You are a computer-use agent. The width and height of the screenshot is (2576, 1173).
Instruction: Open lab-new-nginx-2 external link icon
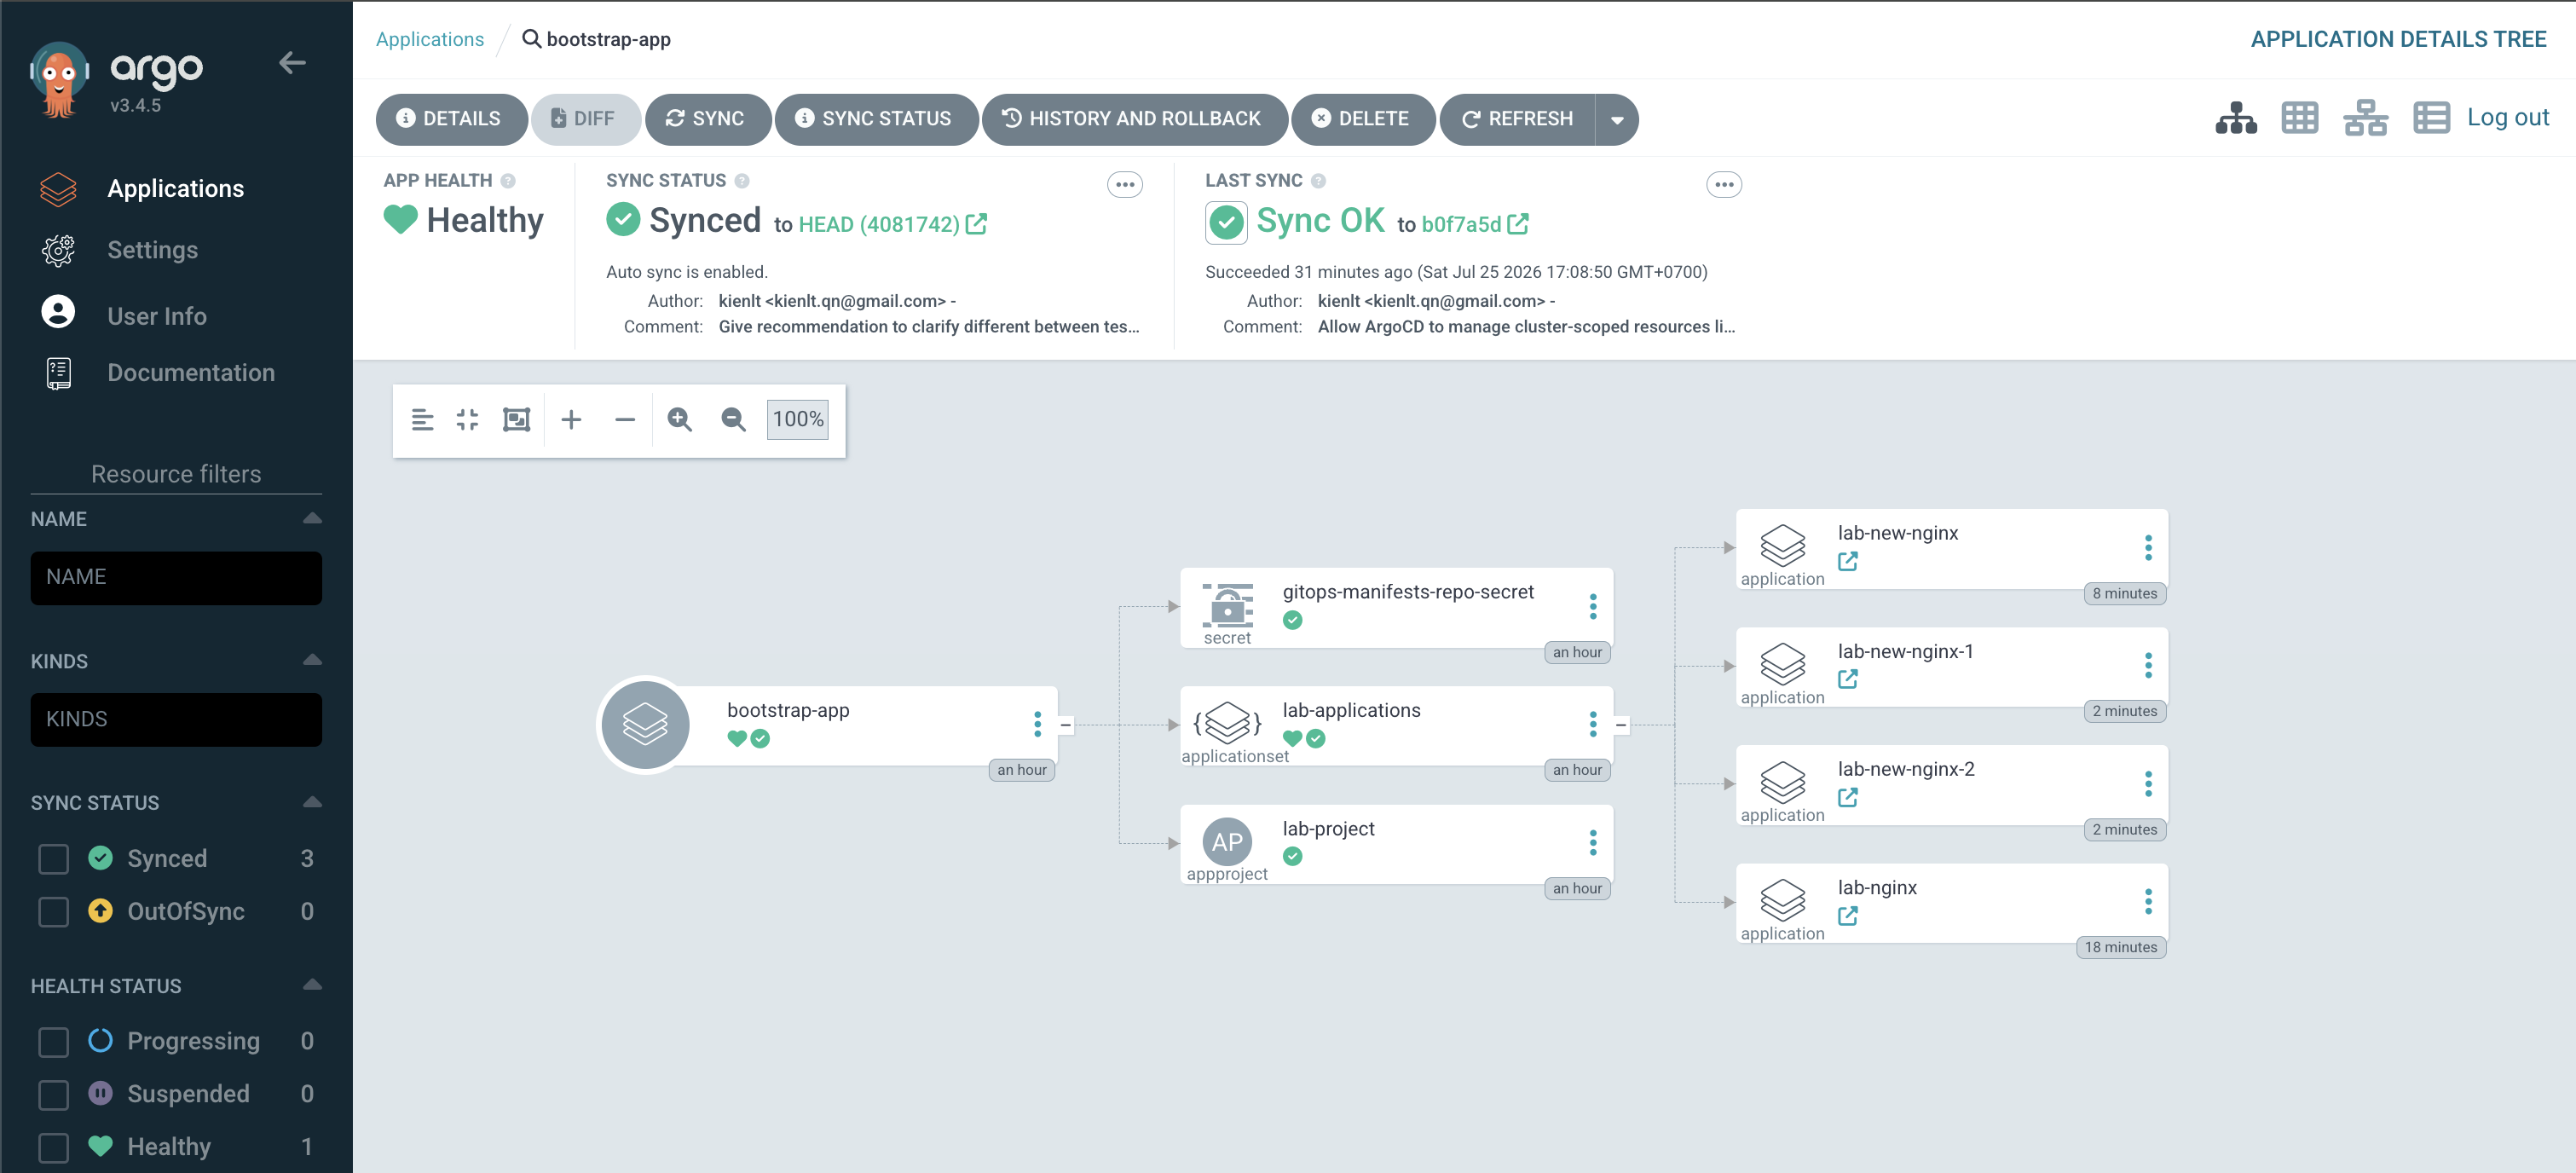click(x=1847, y=798)
